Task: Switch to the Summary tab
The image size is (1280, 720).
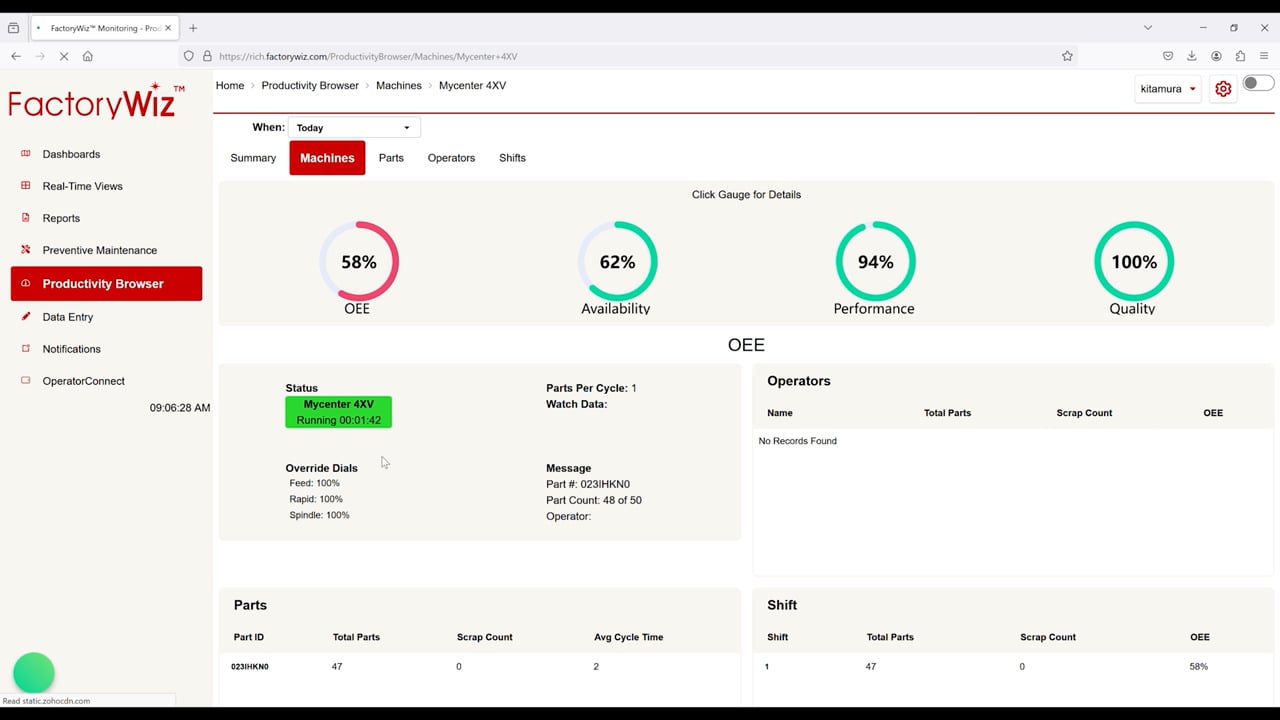Action: (253, 158)
